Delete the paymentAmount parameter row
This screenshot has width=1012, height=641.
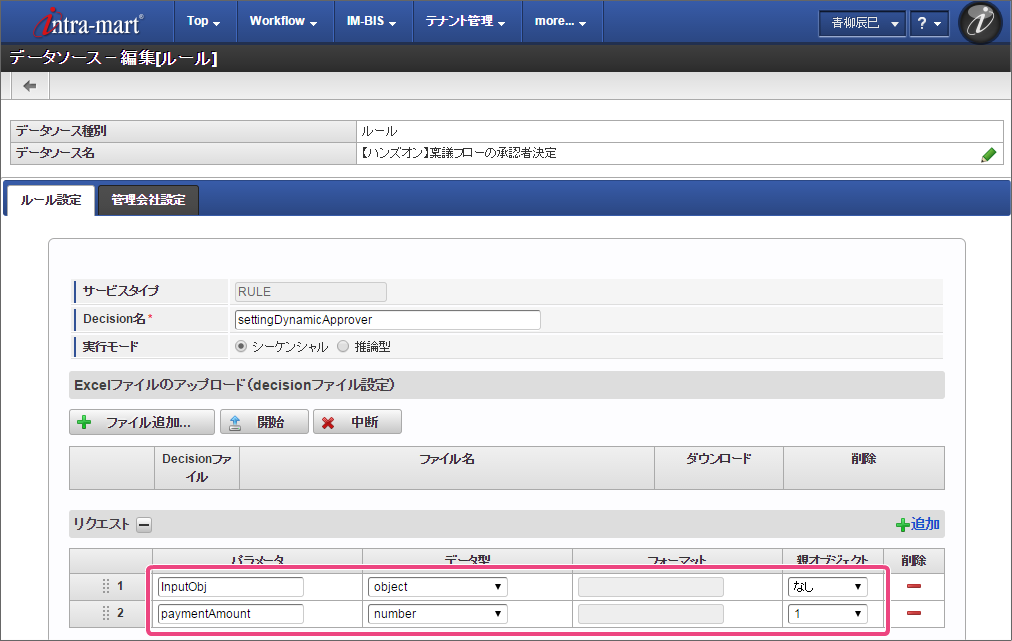[x=913, y=614]
